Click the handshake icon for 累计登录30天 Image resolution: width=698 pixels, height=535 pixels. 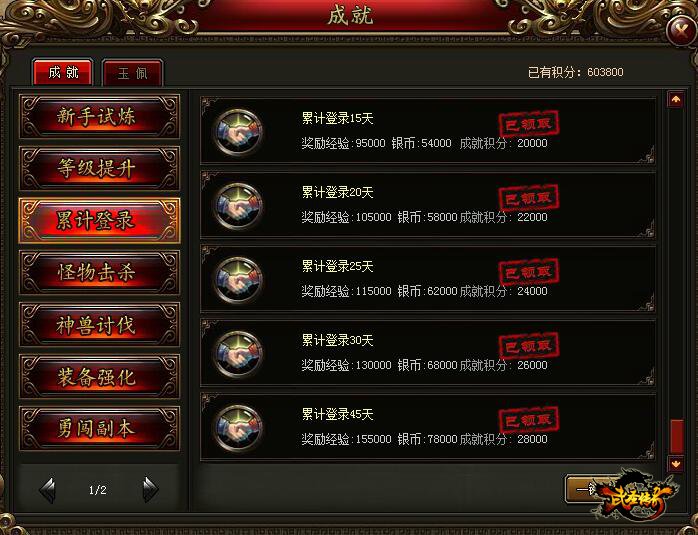[238, 353]
